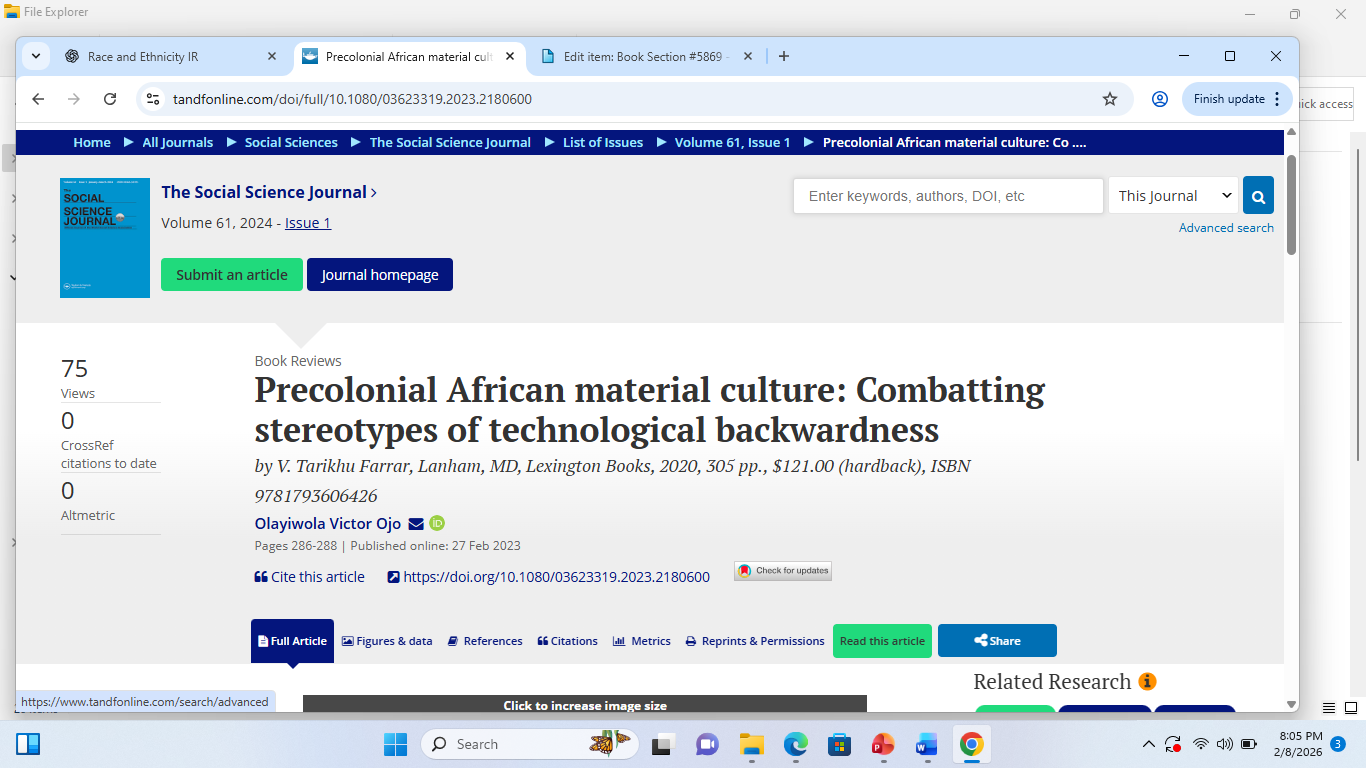Screen dimensions: 1366x768
Task: Open the Advanced search link
Action: (1226, 228)
